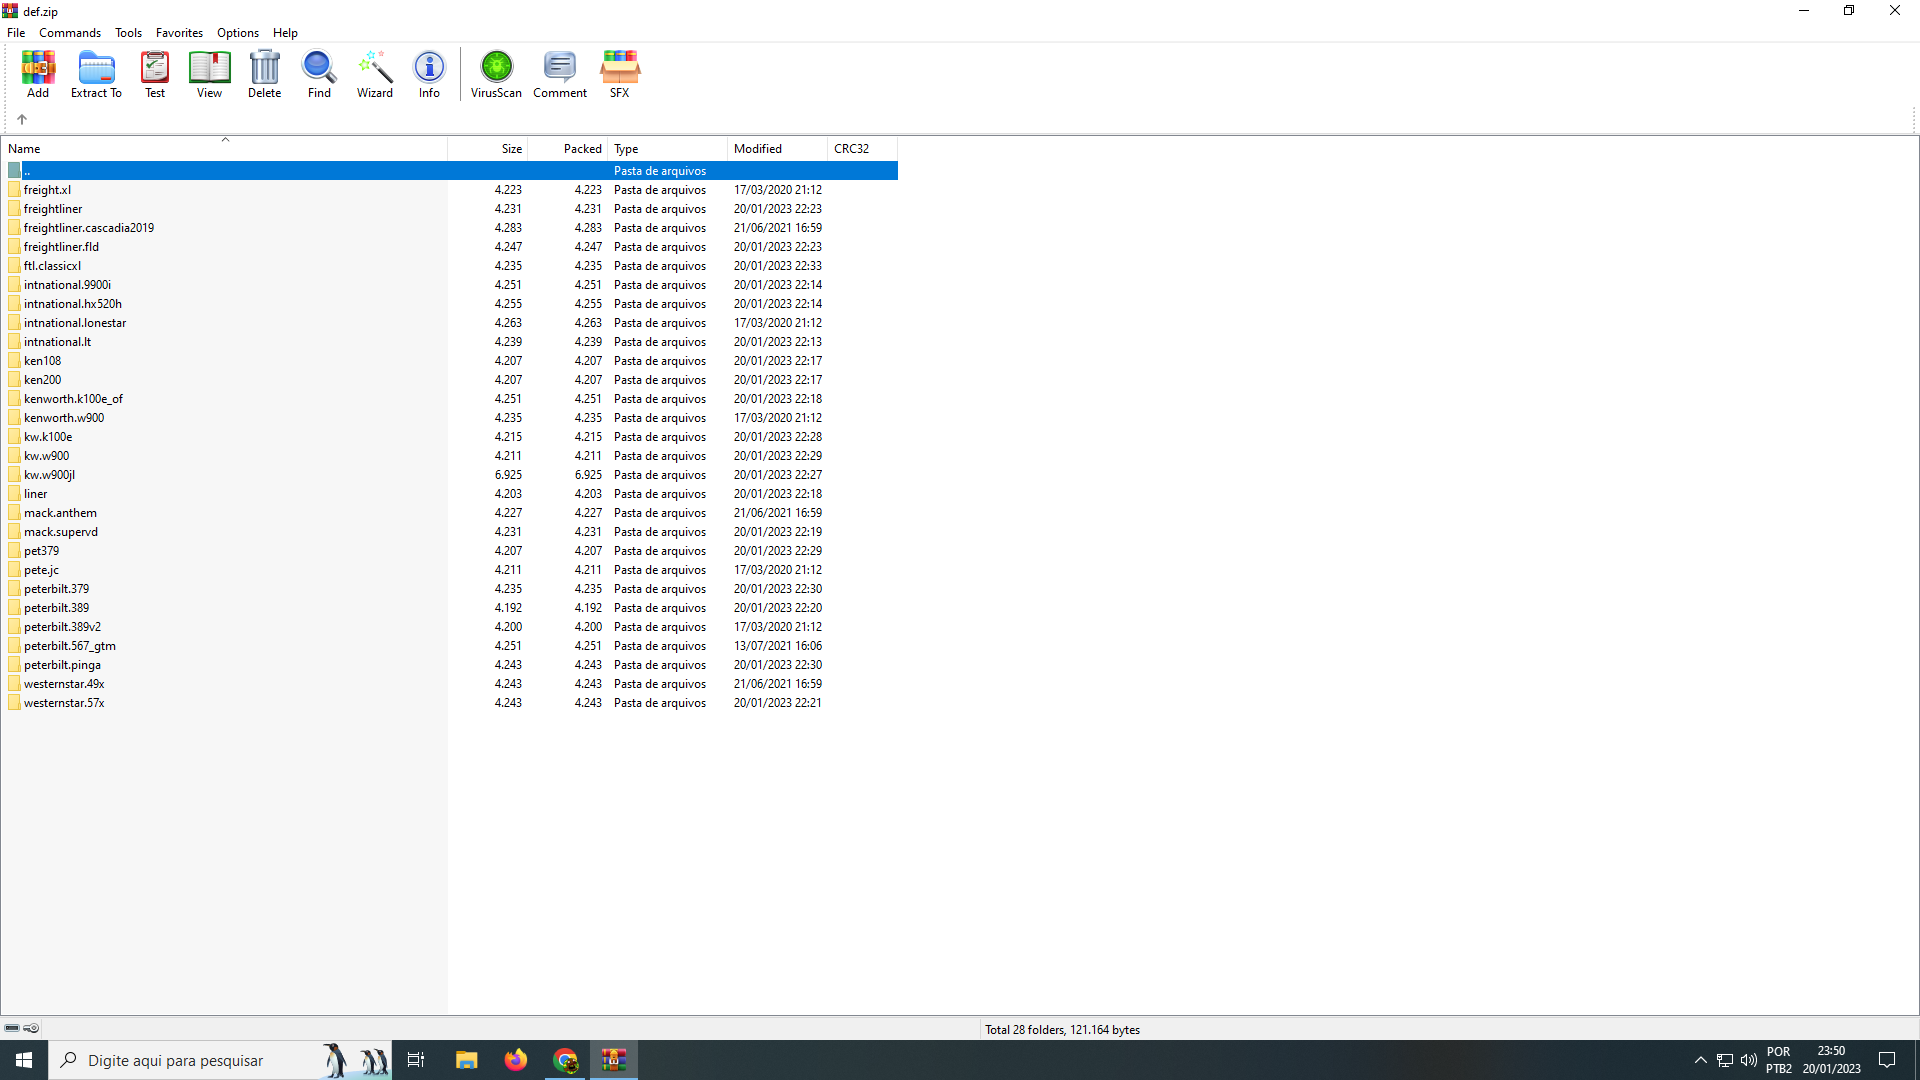Open the View file tool
This screenshot has width=1920, height=1080.
tap(209, 73)
